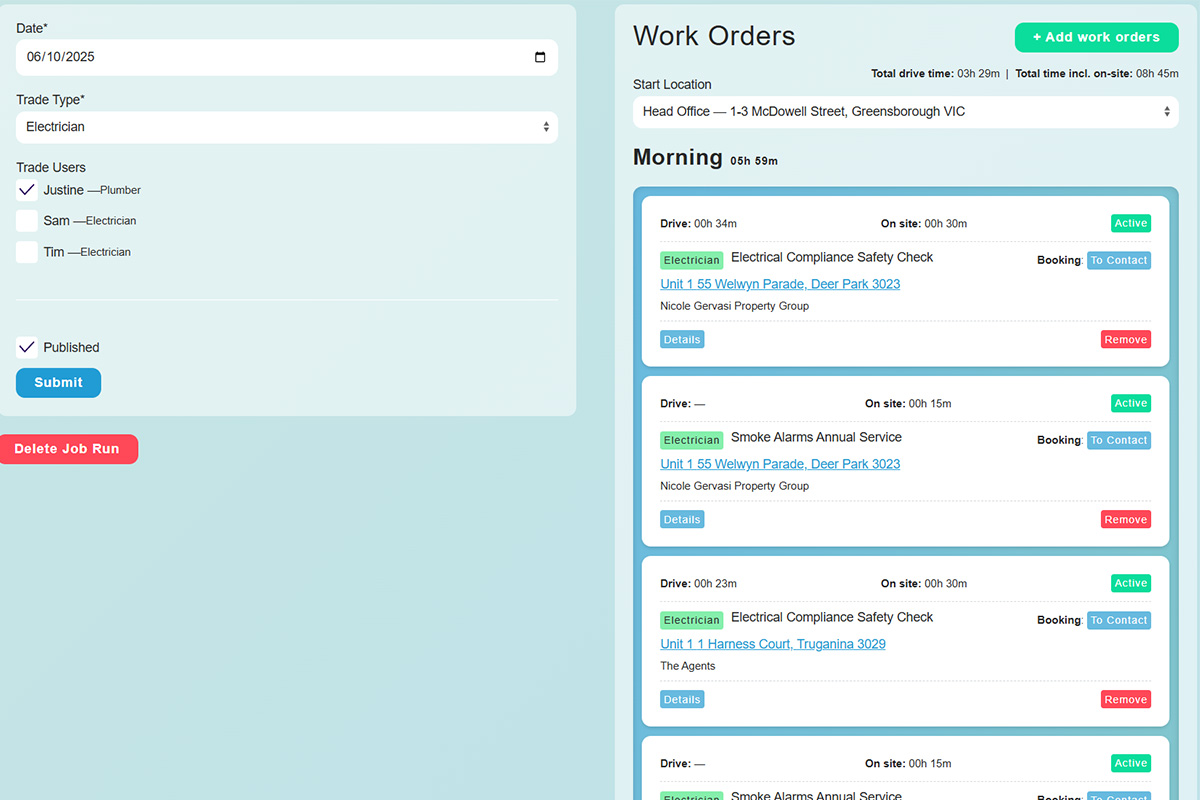
Task: Click Active badge on first Electrical Compliance card
Action: 1131,223
